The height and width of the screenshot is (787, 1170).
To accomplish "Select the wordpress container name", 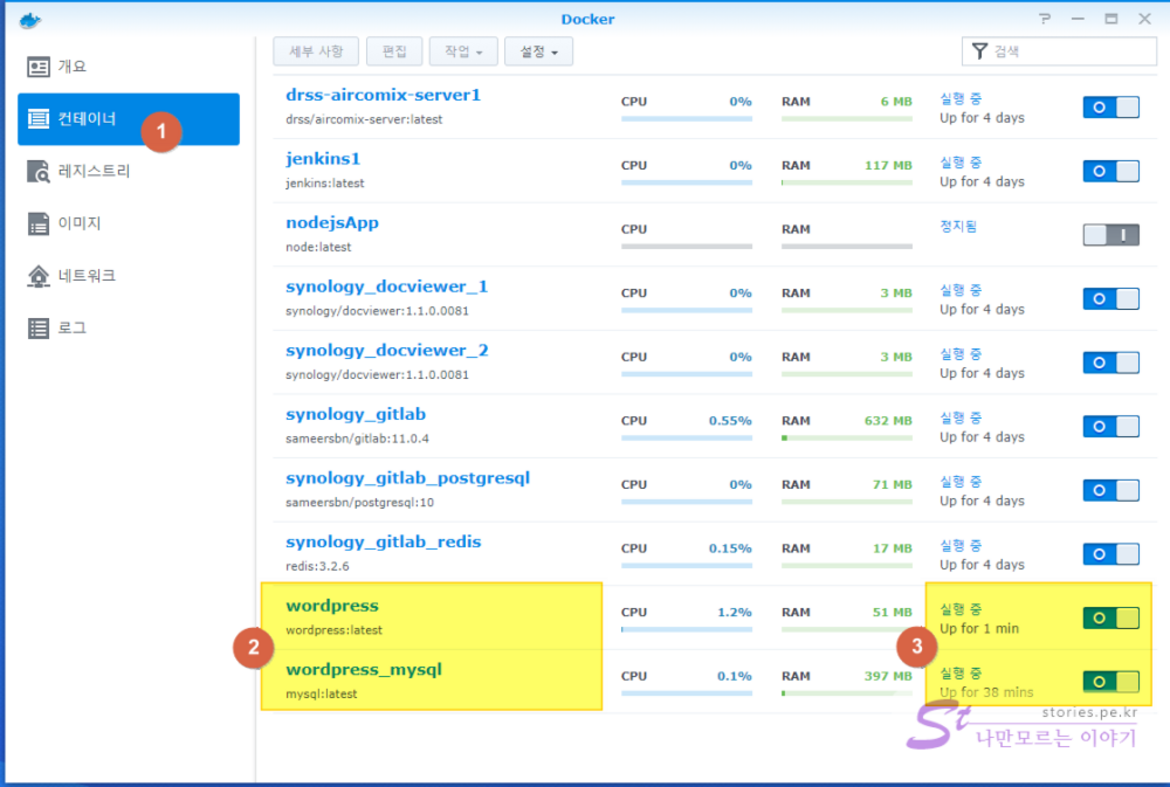I will 332,606.
